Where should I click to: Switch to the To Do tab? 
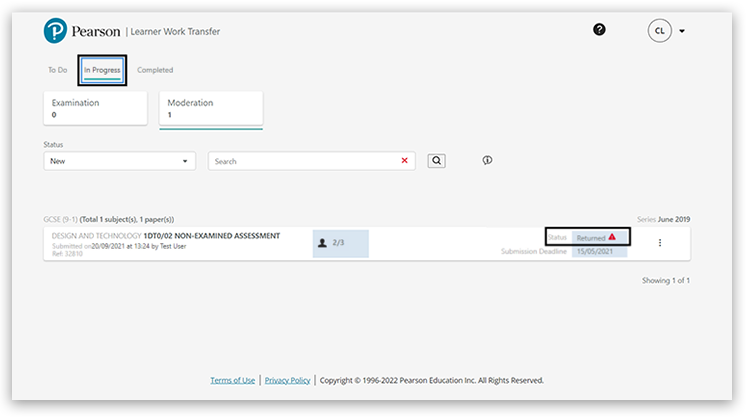(58, 70)
